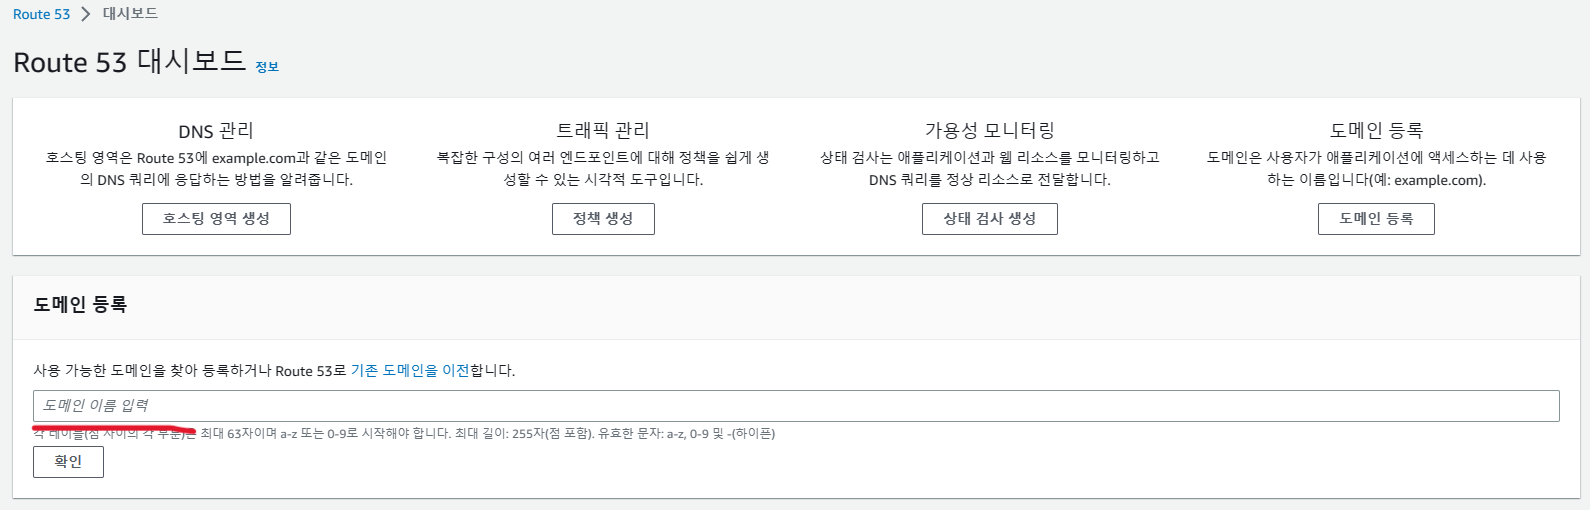This screenshot has height=510, width=1590.
Task: Click the Route 53 대시보드 page title
Action: tap(130, 62)
